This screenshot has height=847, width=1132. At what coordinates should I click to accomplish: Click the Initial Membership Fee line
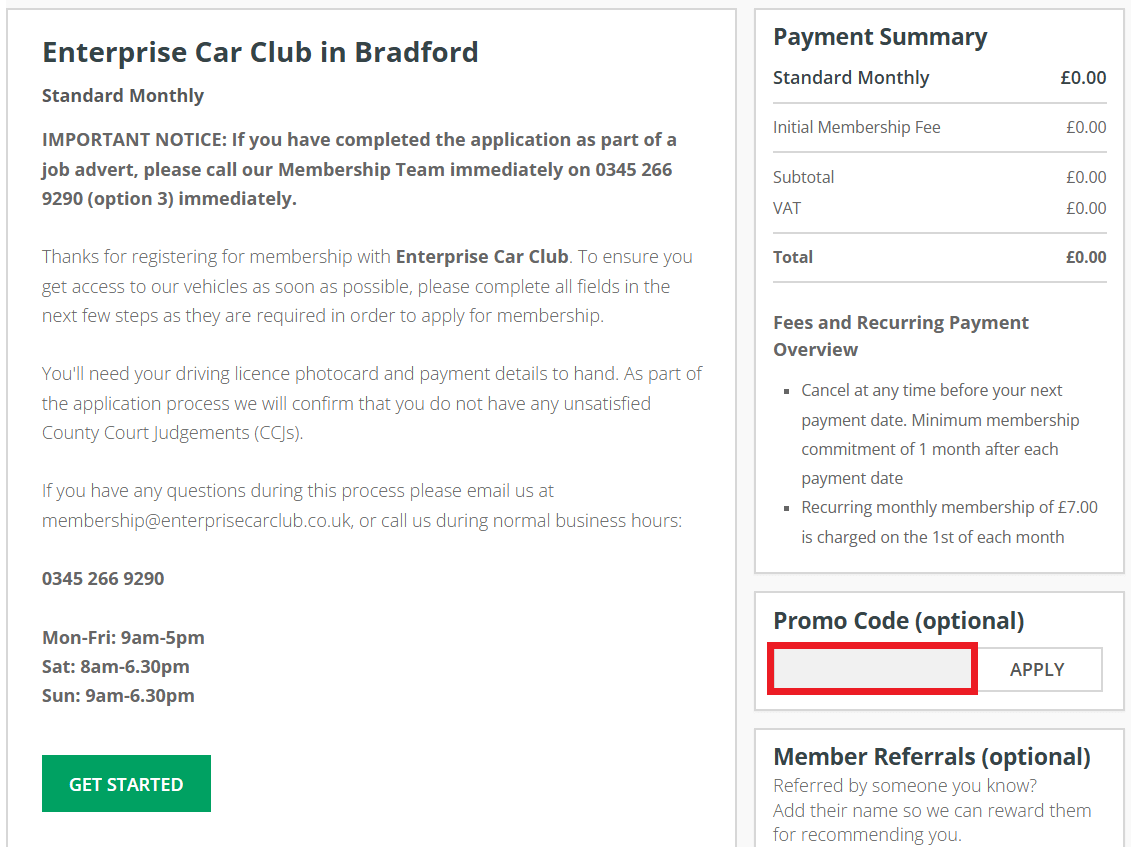(x=857, y=127)
